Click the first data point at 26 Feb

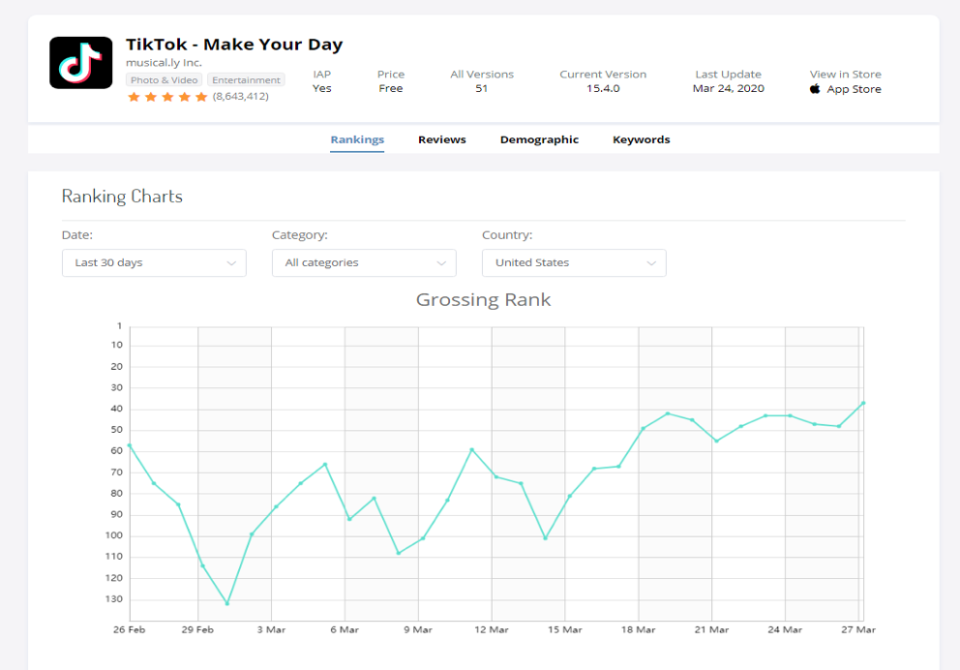click(x=130, y=446)
